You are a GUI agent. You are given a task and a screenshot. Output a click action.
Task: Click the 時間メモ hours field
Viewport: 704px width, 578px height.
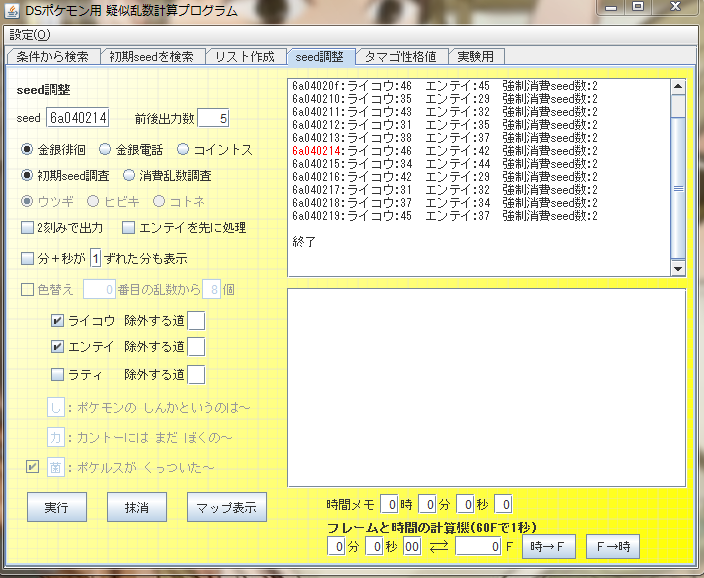point(389,505)
